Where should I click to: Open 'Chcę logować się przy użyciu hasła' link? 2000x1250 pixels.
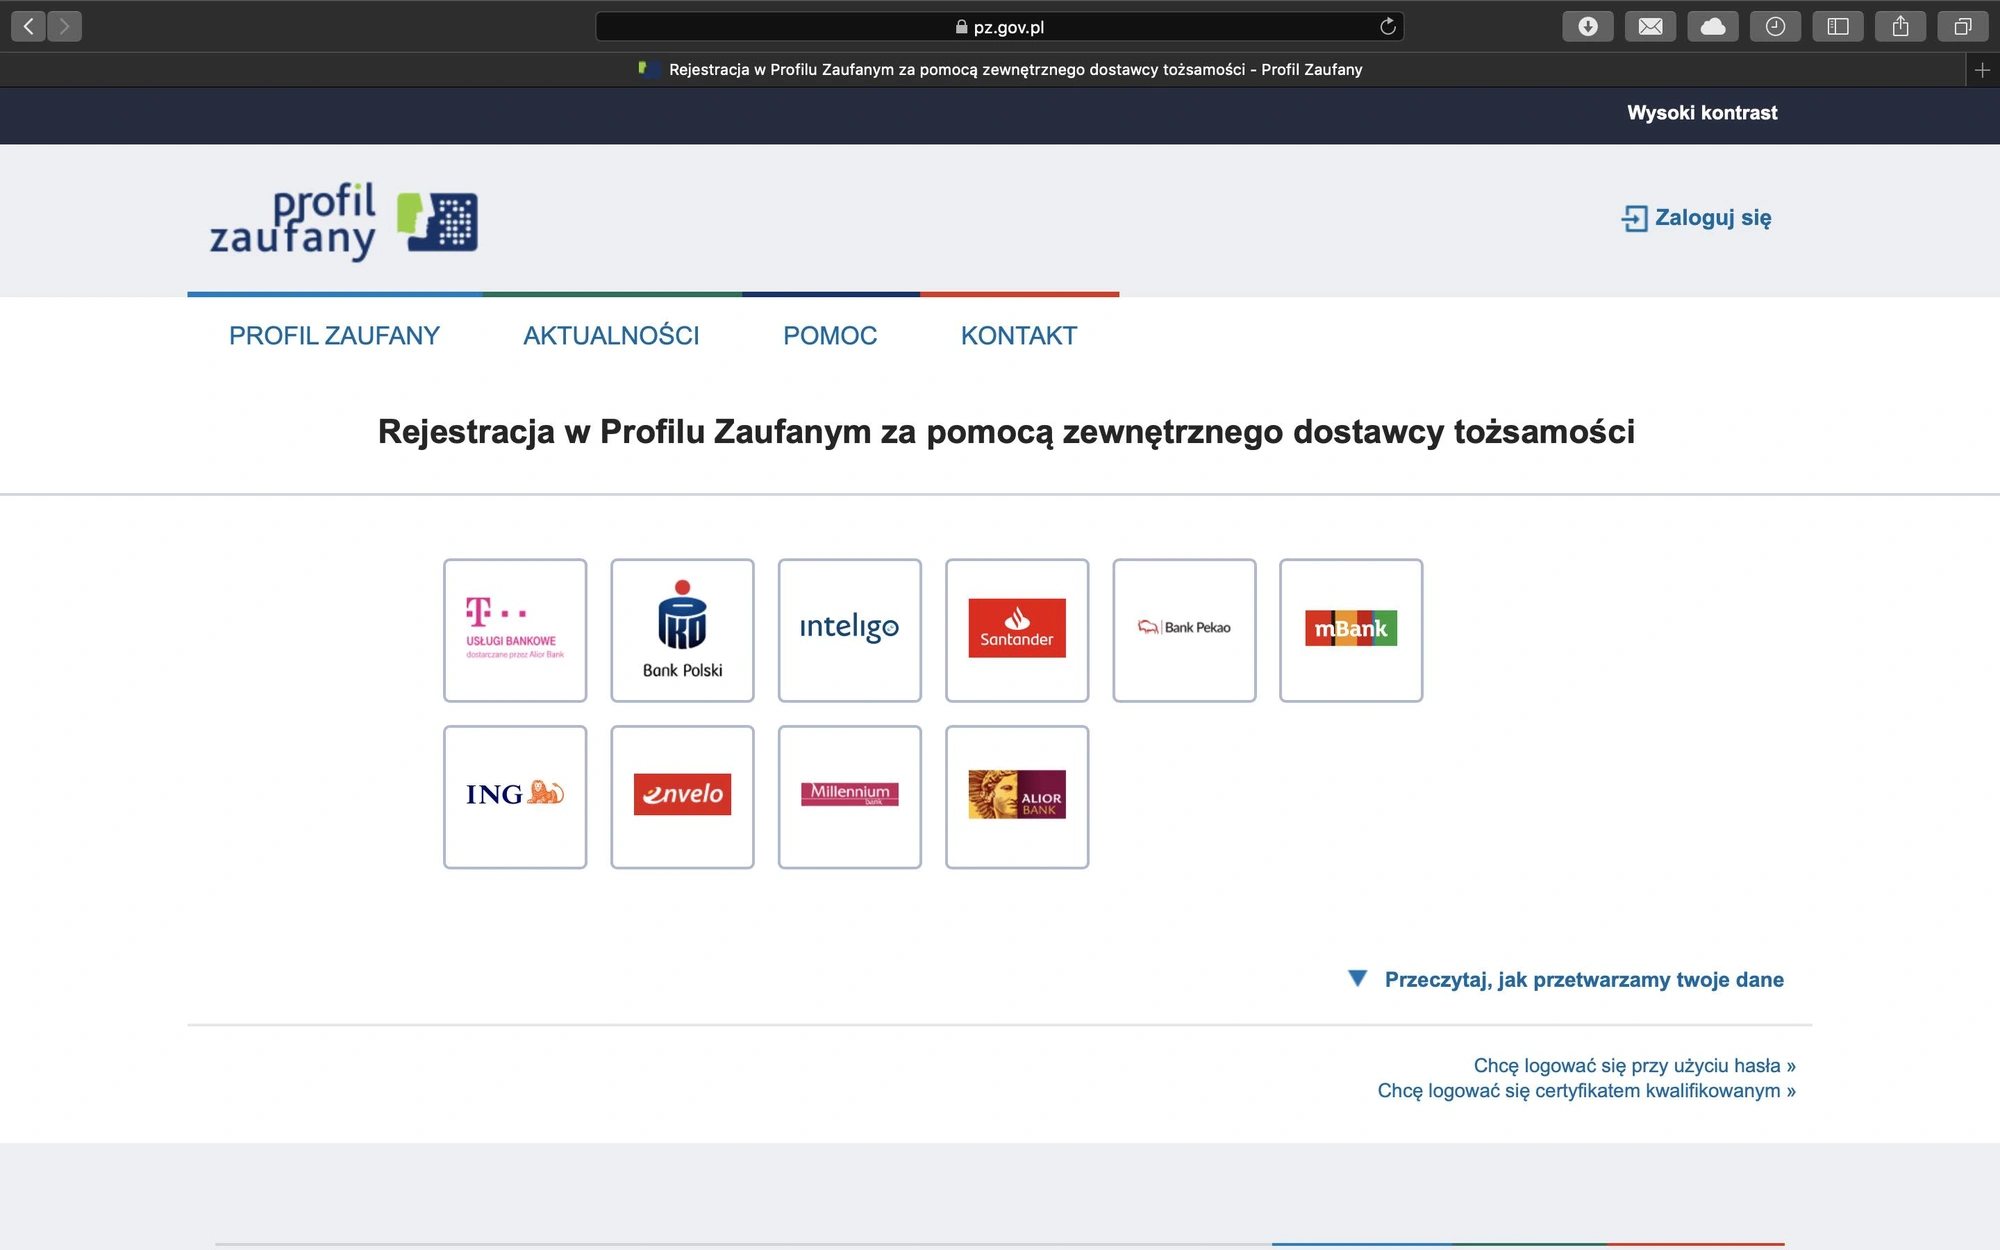(1634, 1066)
